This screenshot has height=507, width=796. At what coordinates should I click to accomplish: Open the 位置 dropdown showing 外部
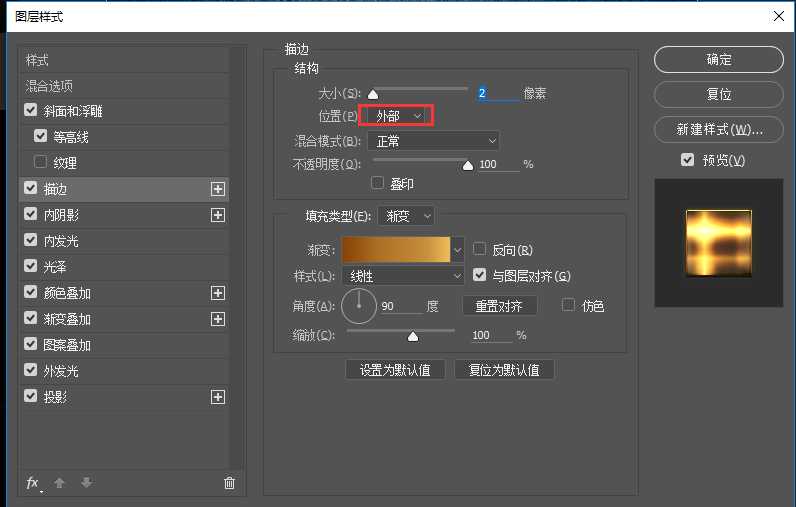pyautogui.click(x=397, y=116)
